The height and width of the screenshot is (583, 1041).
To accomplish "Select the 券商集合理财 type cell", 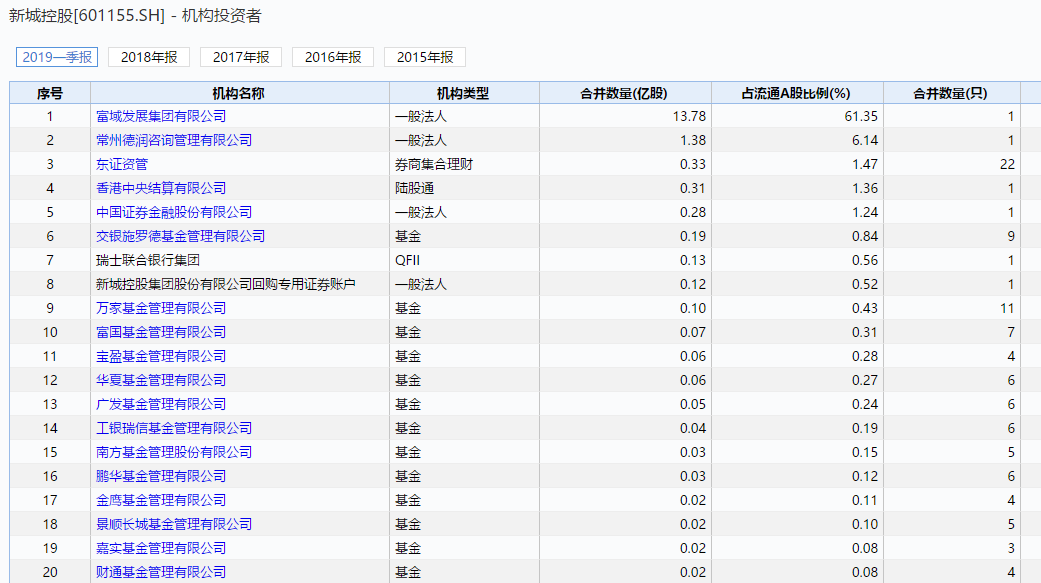I will [464, 164].
